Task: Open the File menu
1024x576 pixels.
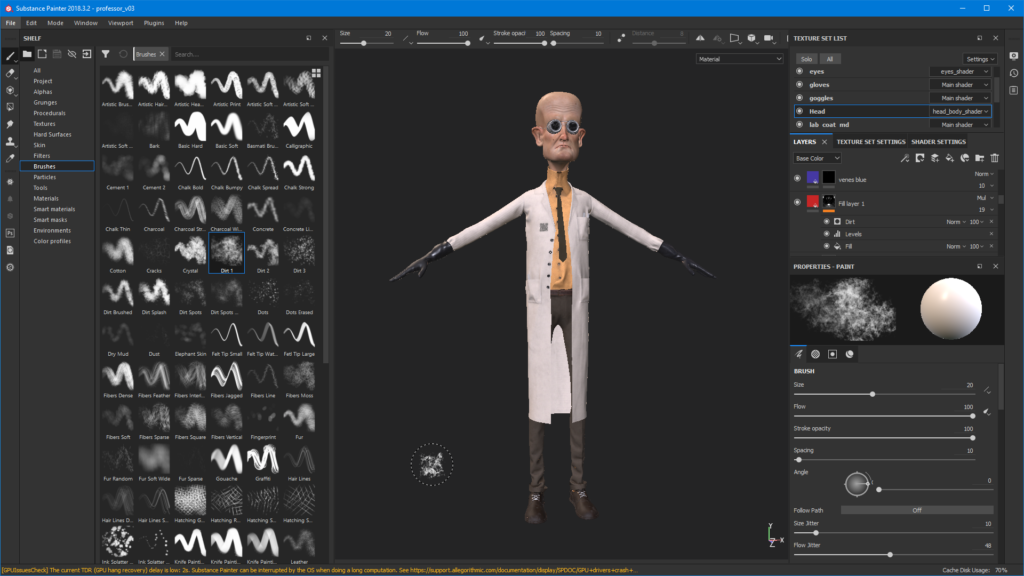Action: pos(10,23)
